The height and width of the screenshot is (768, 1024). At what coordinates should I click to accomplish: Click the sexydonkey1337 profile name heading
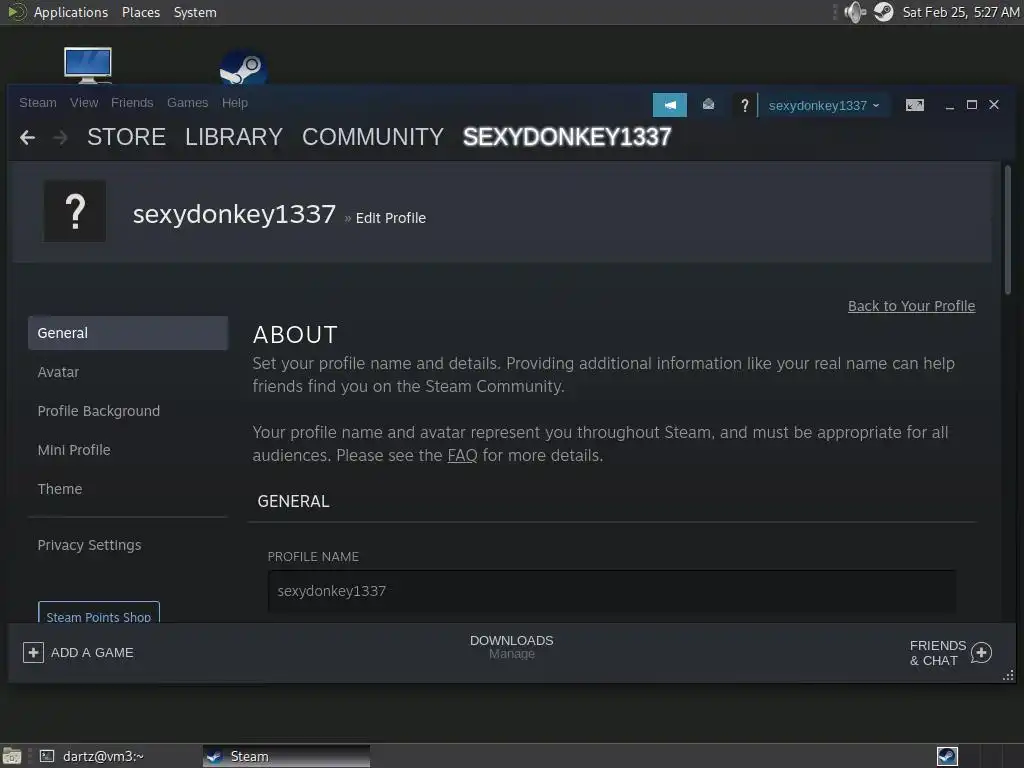(234, 214)
